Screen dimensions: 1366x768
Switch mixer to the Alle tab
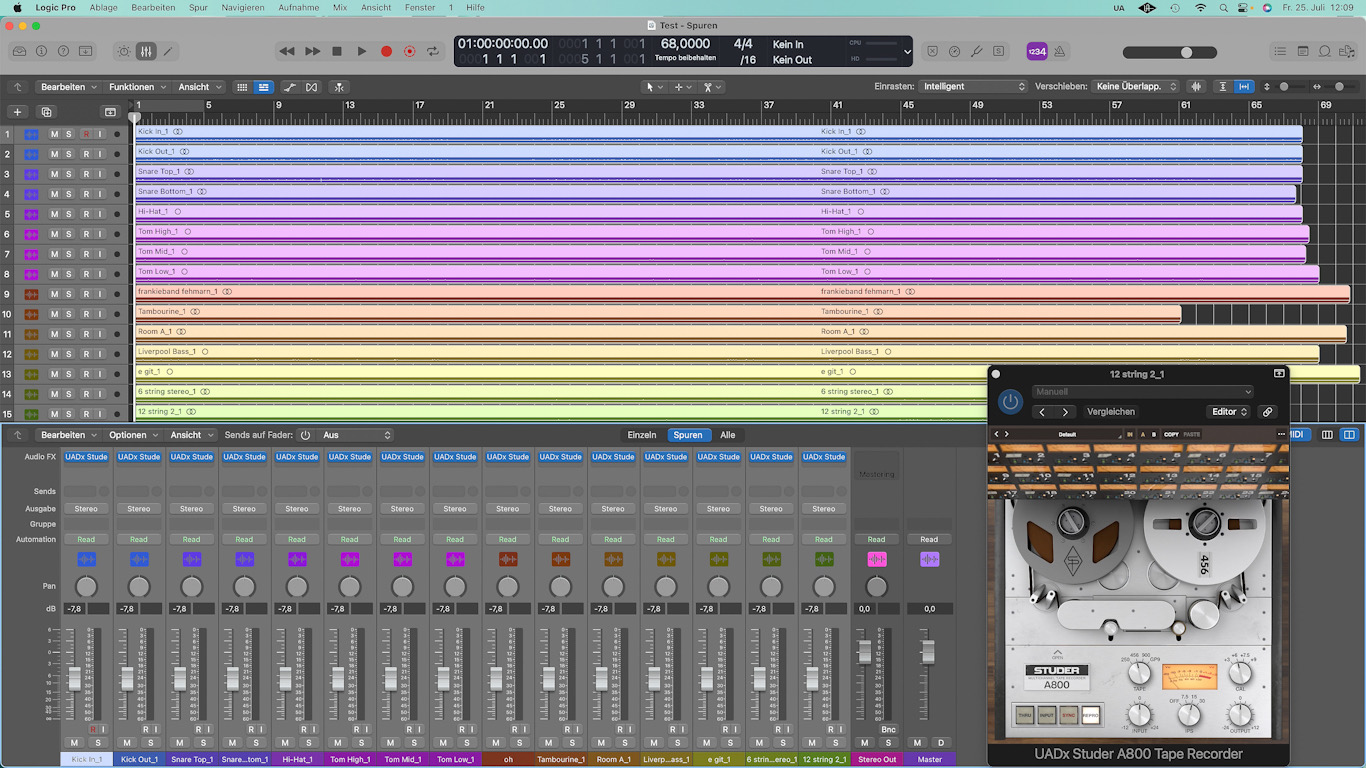click(727, 435)
